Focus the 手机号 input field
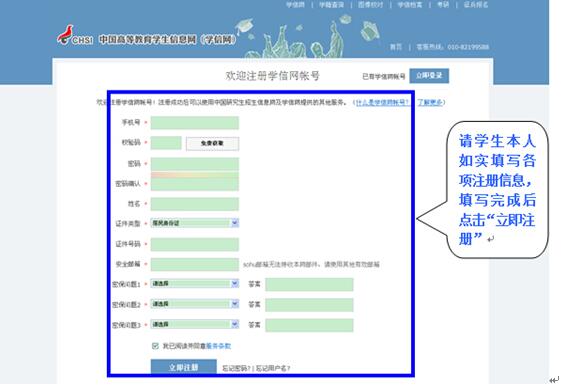Viewport: 566px width, 392px height. tap(195, 123)
